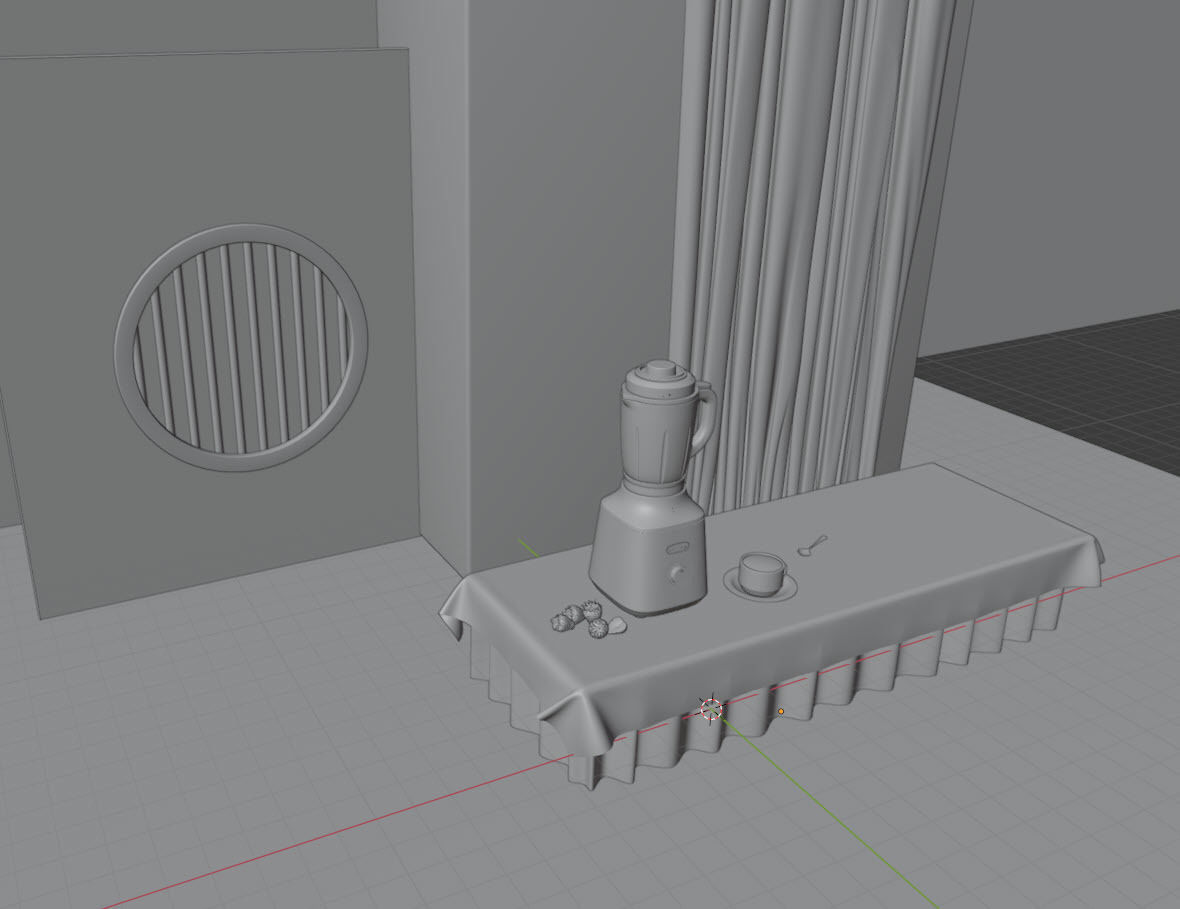The image size is (1180, 909).
Task: Select the blender model on the table
Action: point(652,489)
